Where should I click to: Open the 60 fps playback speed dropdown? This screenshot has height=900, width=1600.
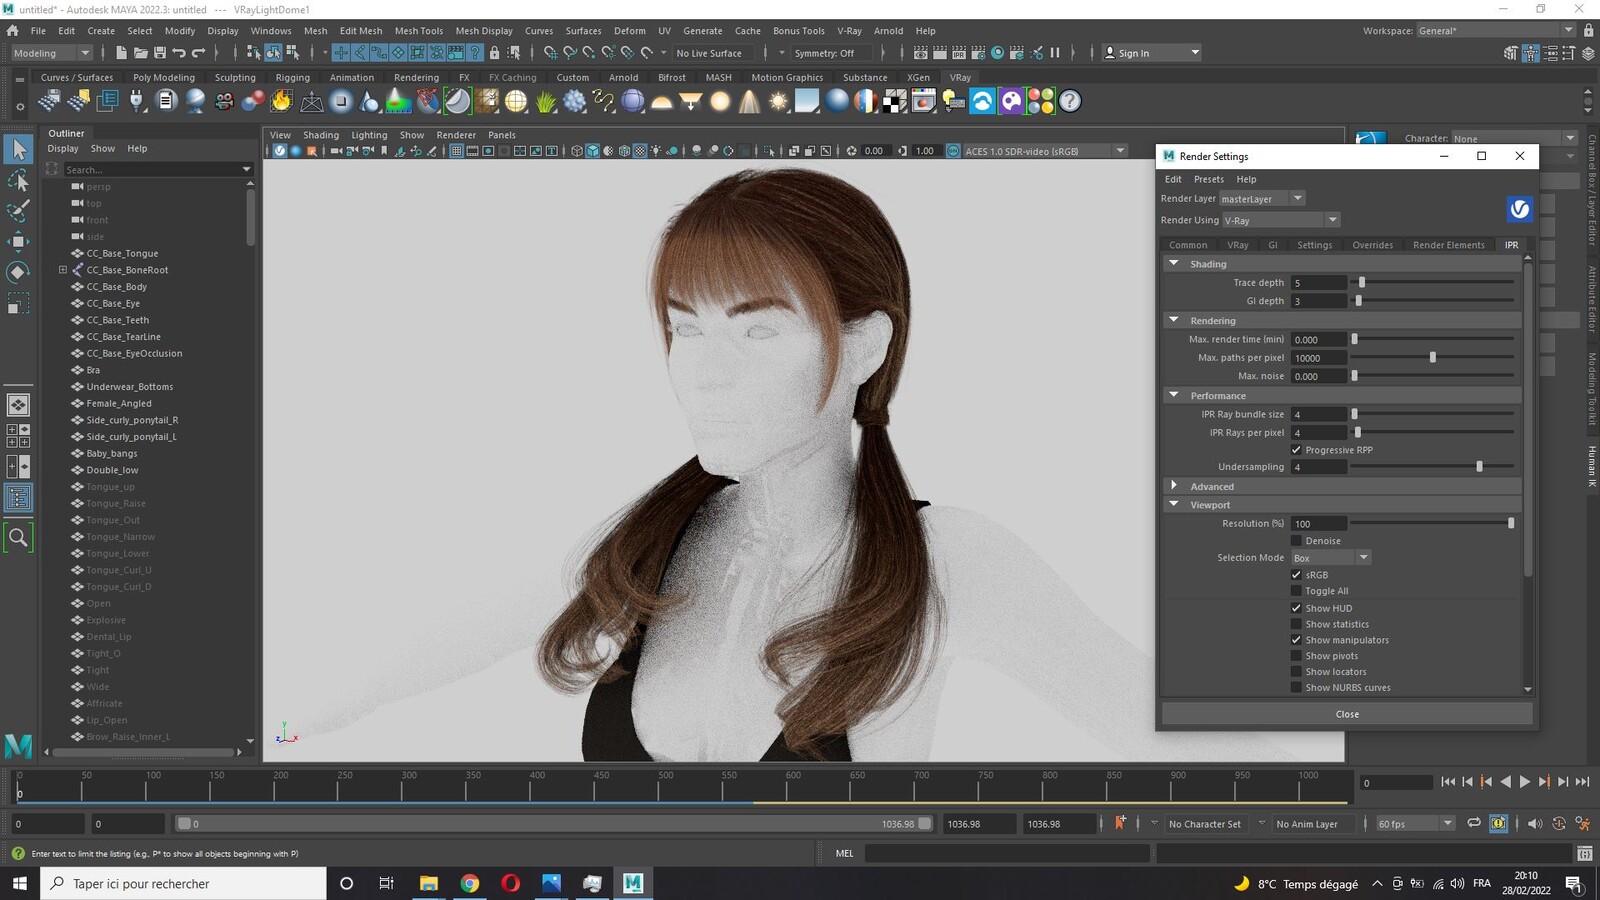point(1415,824)
